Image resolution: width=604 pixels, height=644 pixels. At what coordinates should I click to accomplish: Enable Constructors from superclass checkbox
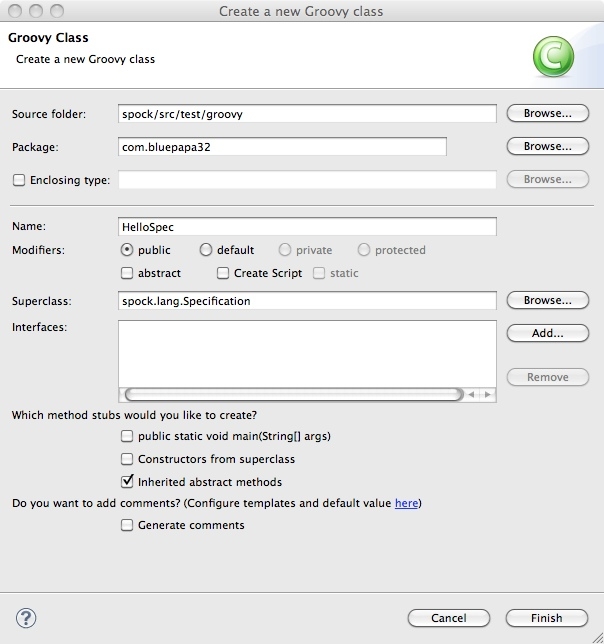pyautogui.click(x=127, y=459)
